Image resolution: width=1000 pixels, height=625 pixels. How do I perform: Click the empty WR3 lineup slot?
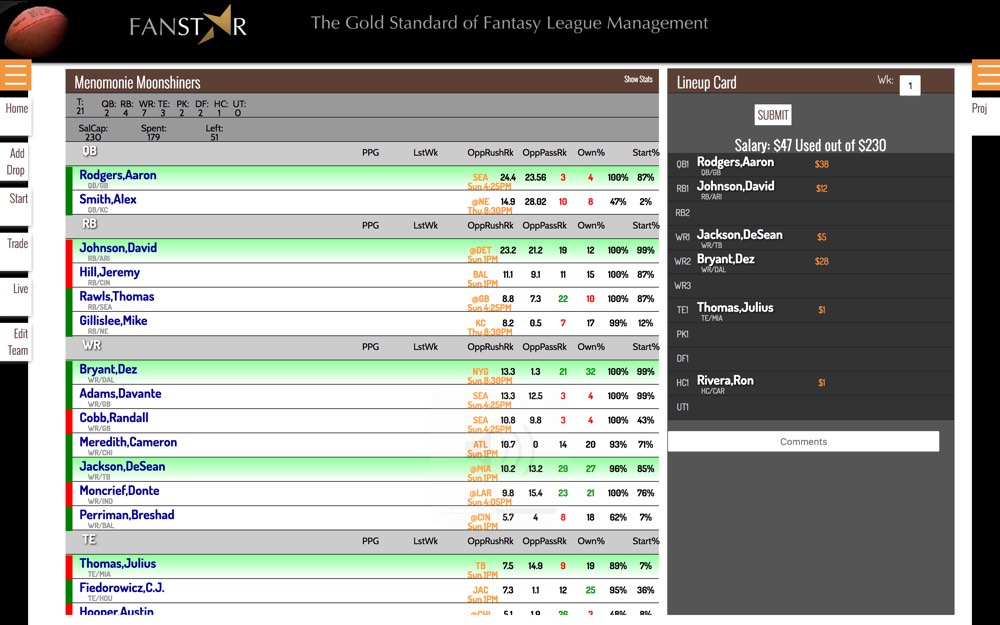click(811, 286)
